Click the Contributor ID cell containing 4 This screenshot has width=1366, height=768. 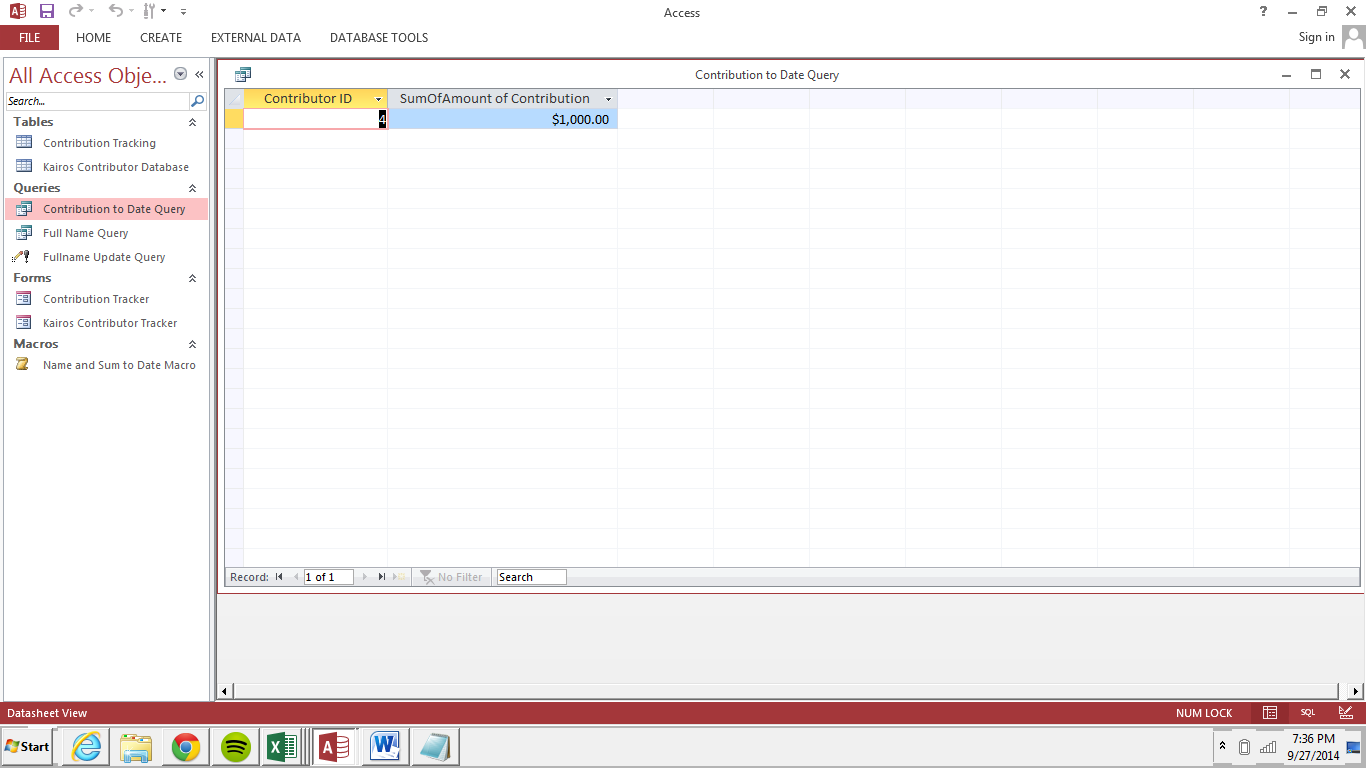pyautogui.click(x=316, y=119)
